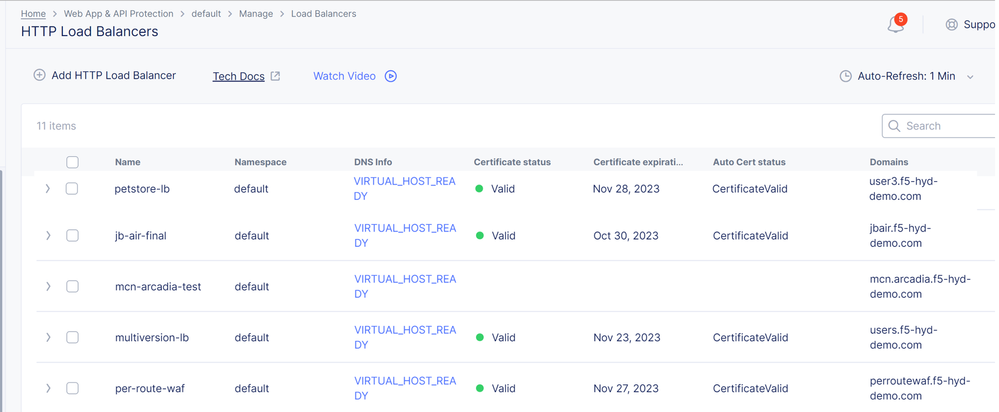Click the Support icon in header
Screen dimensions: 999x412
click(951, 25)
